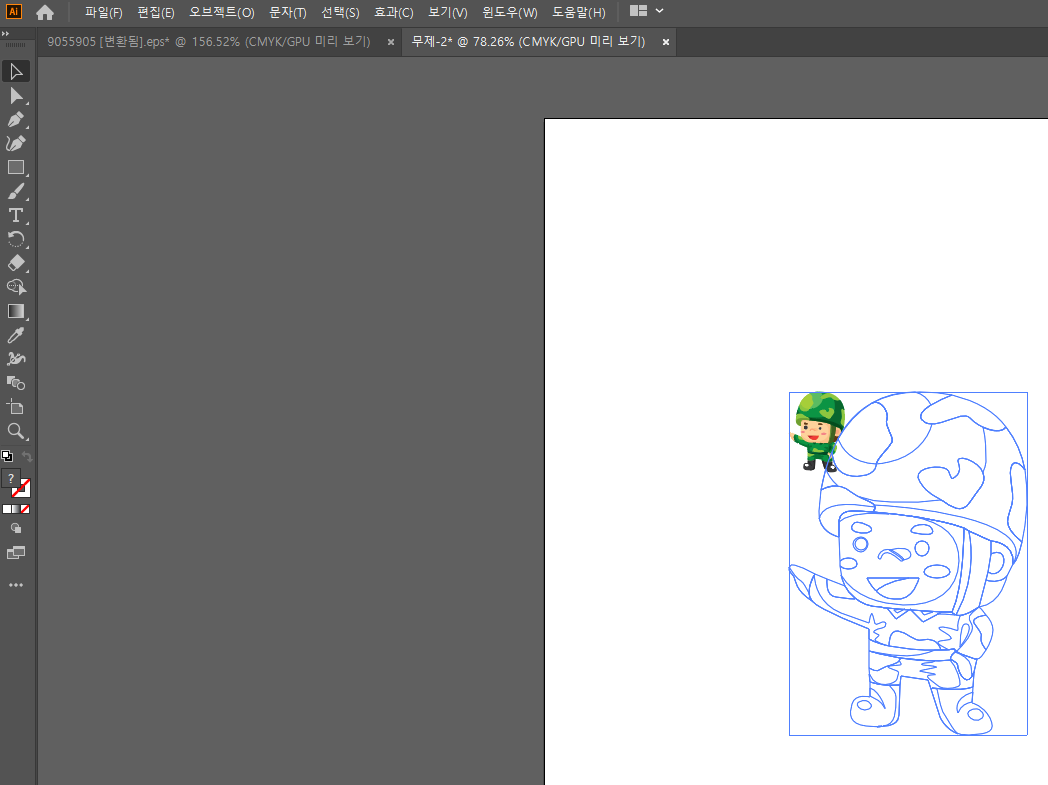
Task: Open the 편집(E) menu
Action: point(156,13)
